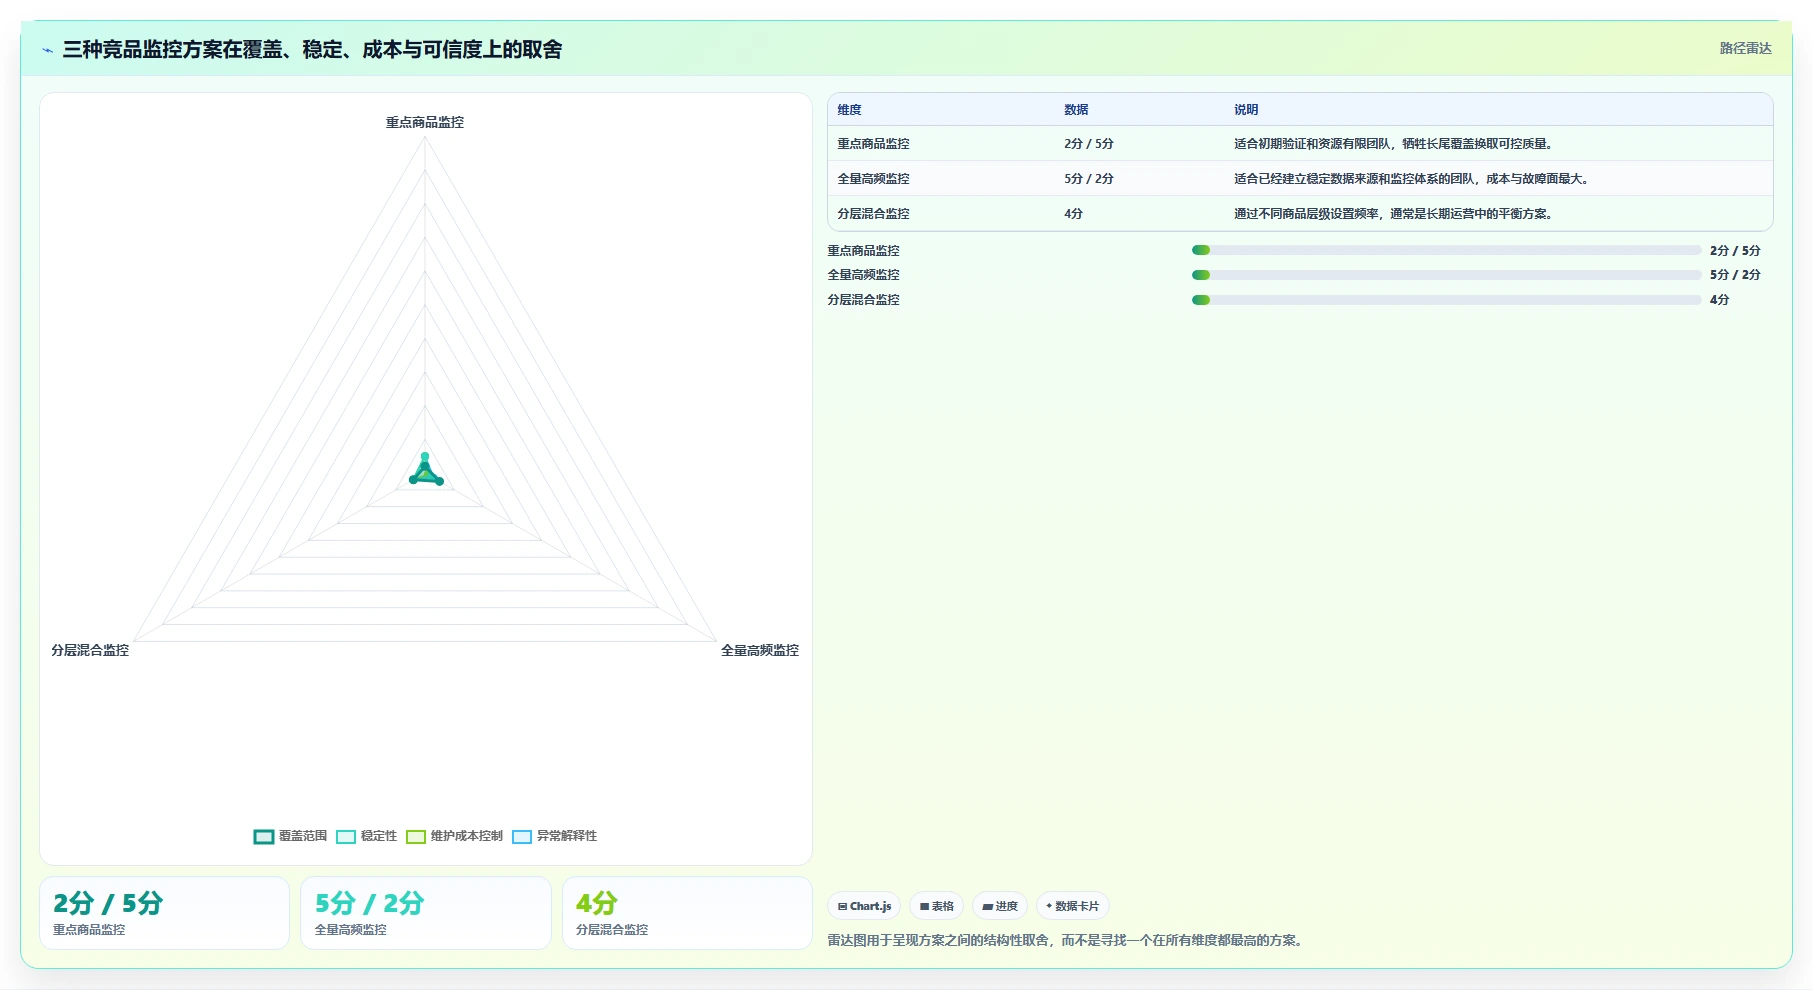Click the 4分 summary card
Viewport: 1813px width, 990px height.
click(x=687, y=913)
